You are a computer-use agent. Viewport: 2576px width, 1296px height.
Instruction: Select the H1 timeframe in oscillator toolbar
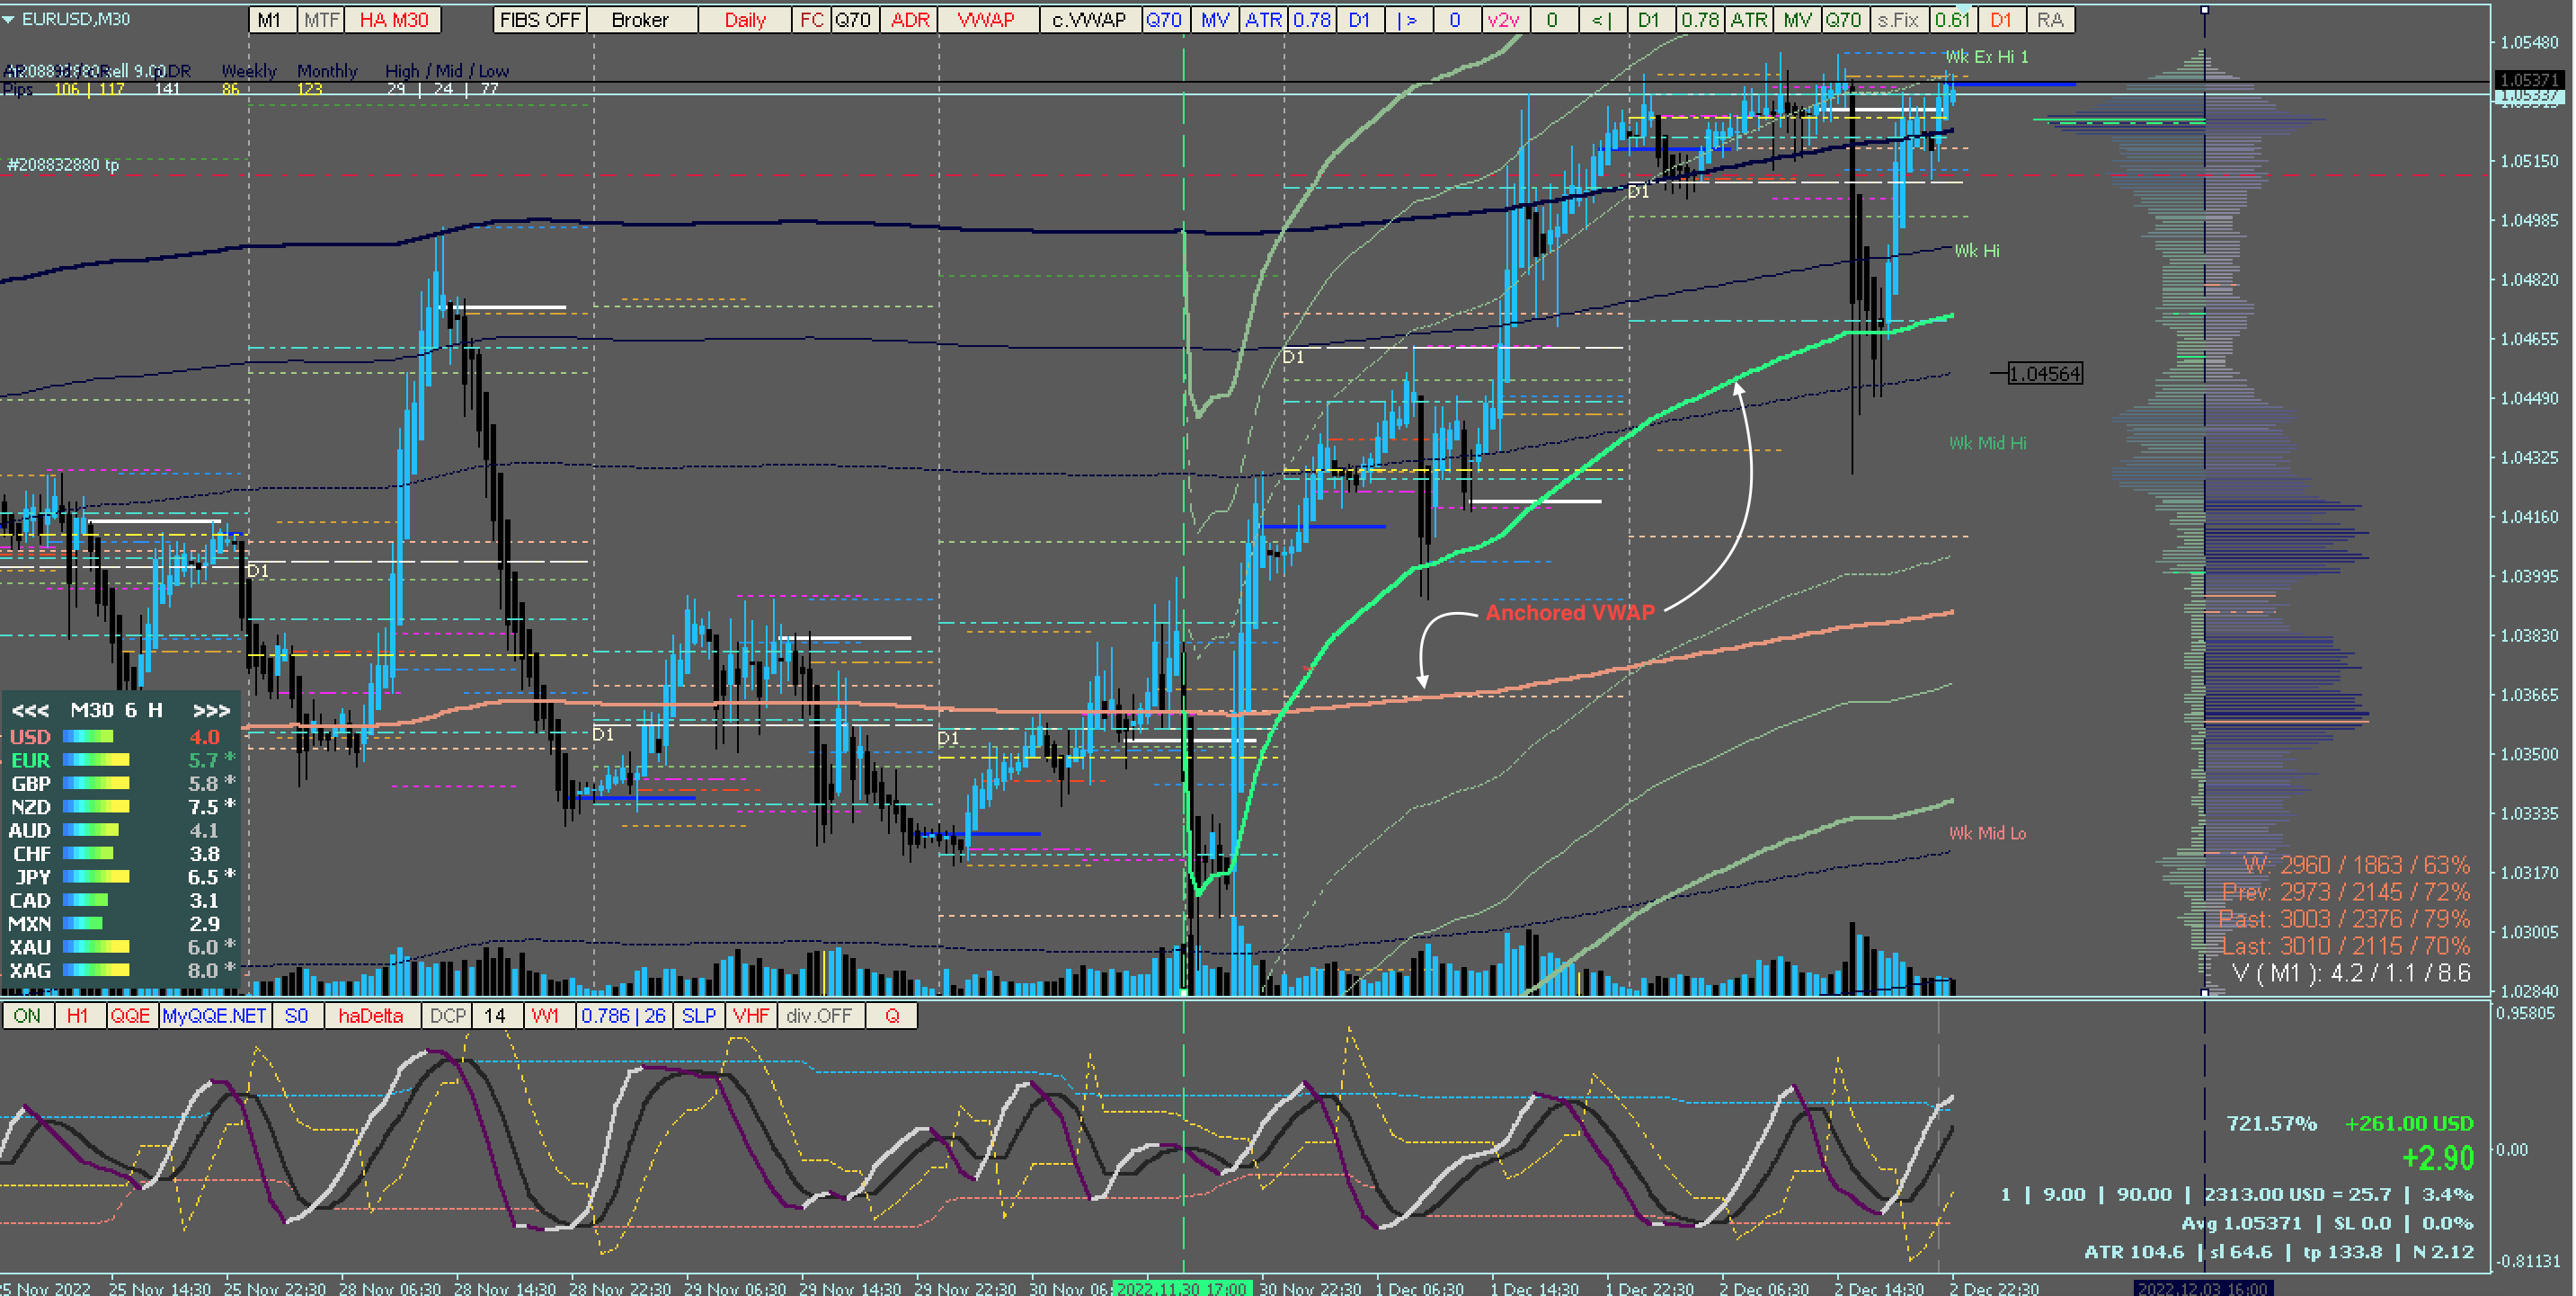(78, 1016)
